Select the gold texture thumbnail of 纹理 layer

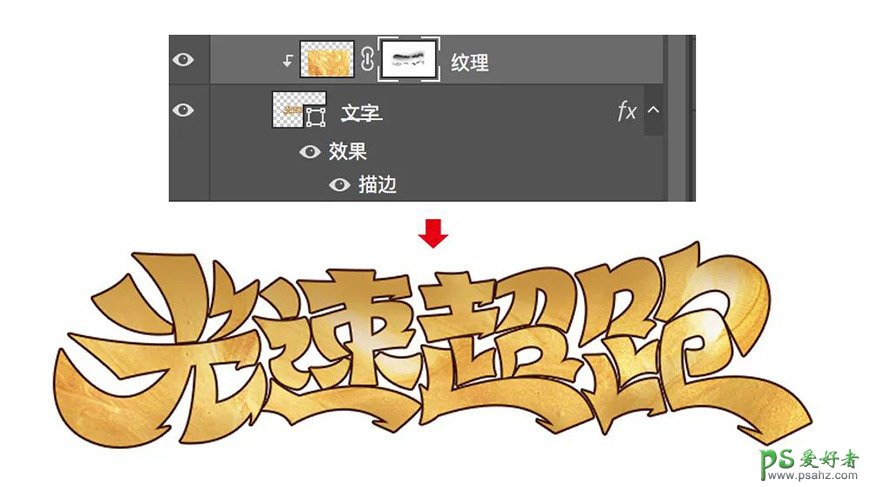pos(327,59)
